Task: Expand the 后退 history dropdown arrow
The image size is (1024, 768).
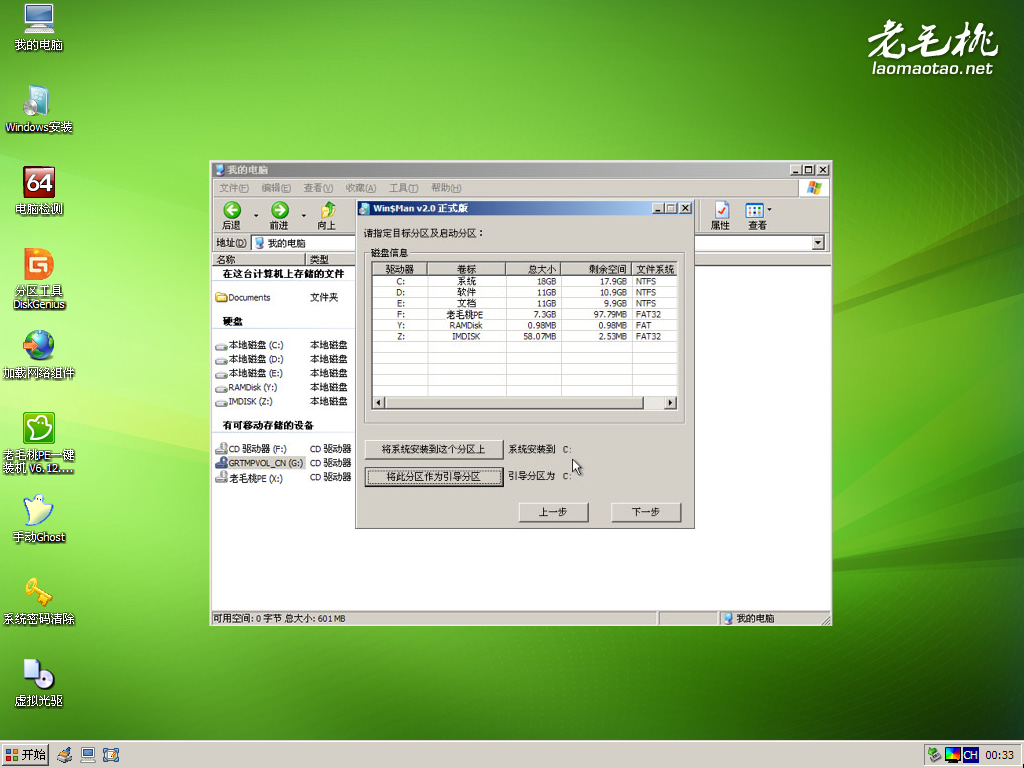Action: (255, 216)
